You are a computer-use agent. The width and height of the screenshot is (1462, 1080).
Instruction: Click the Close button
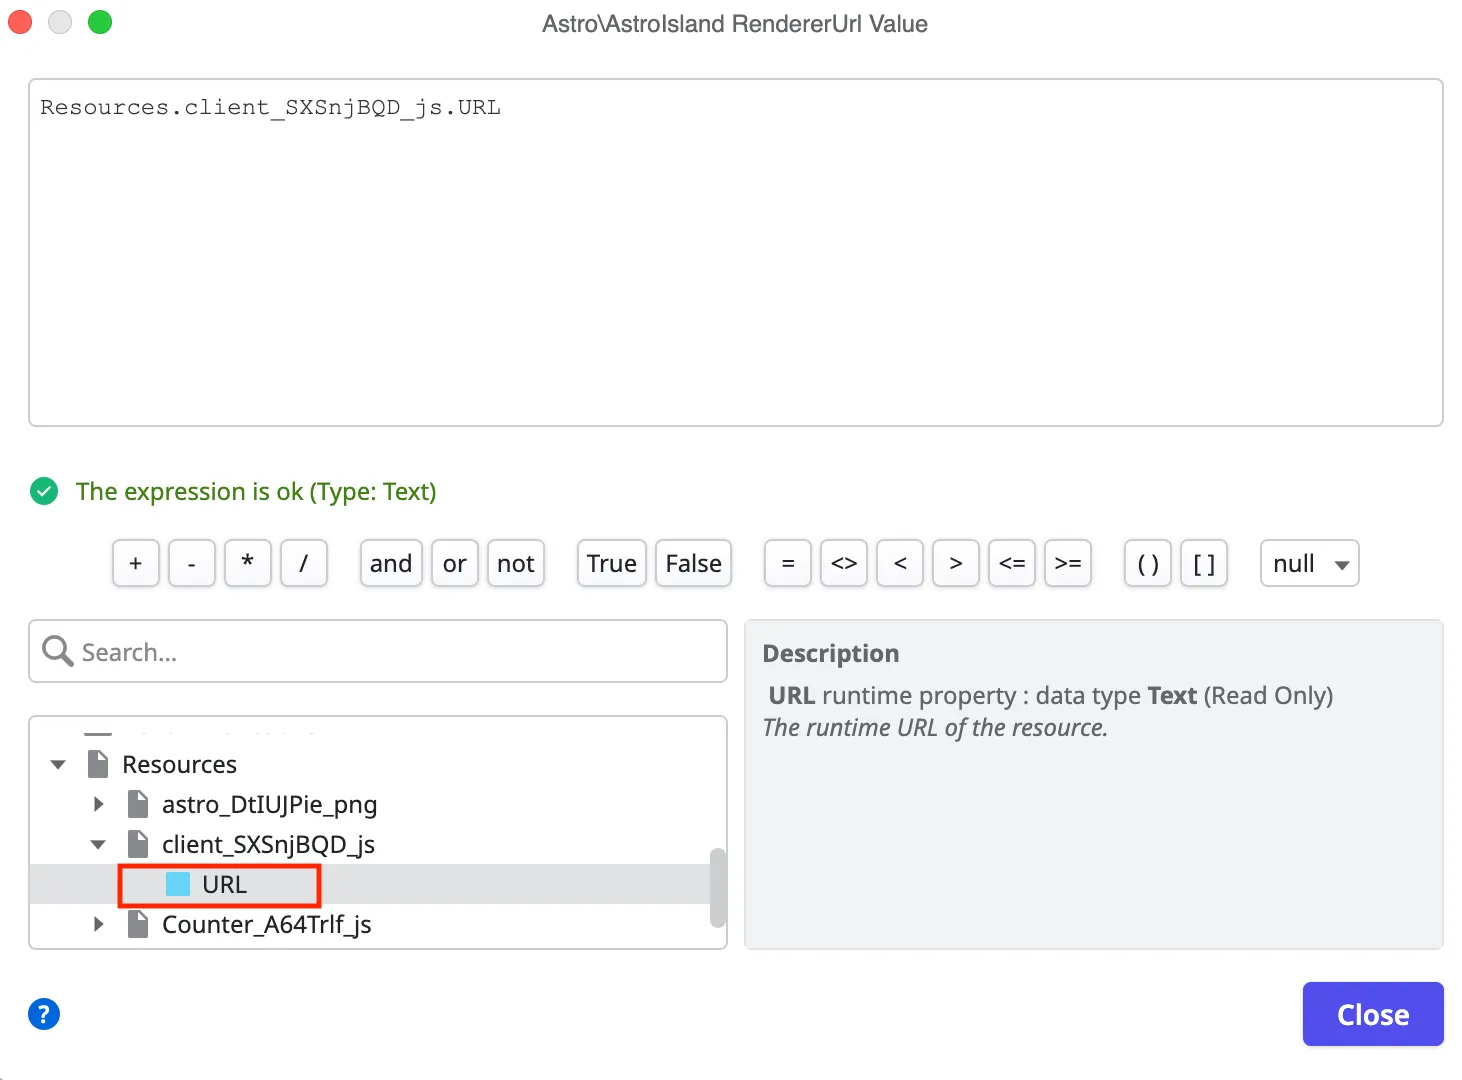pyautogui.click(x=1372, y=1014)
